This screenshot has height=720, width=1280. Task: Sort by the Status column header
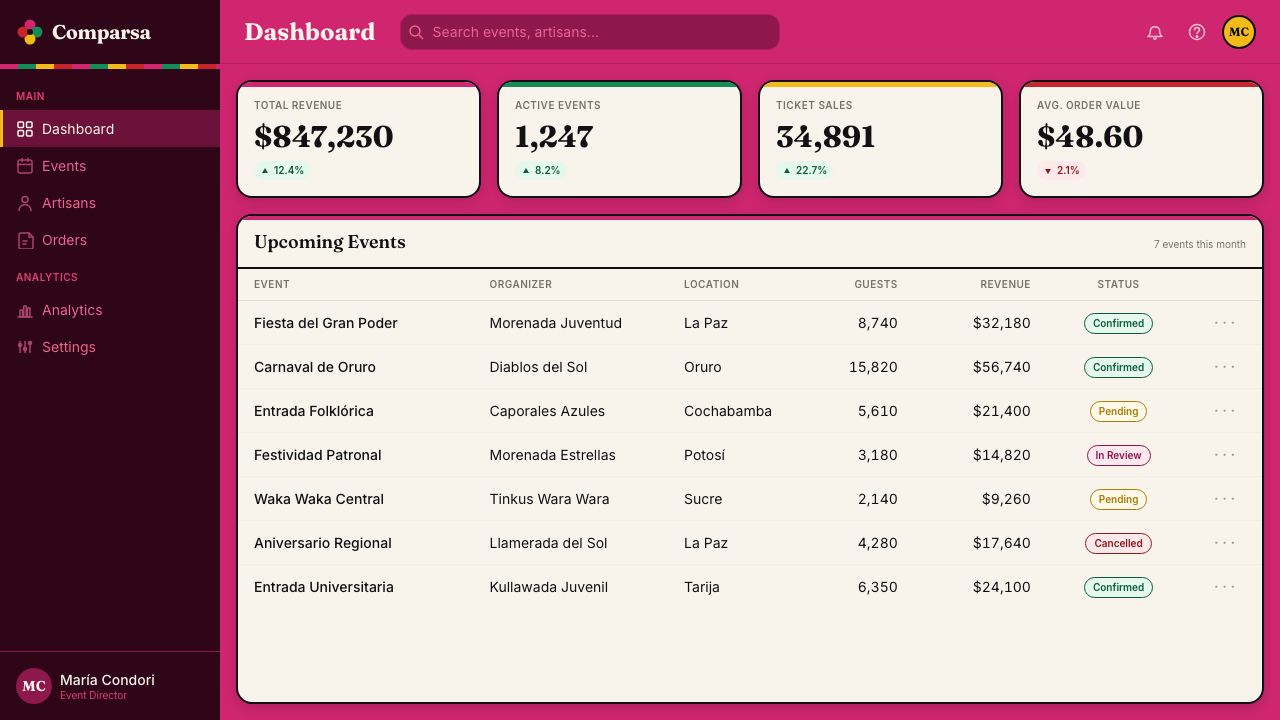(1118, 285)
